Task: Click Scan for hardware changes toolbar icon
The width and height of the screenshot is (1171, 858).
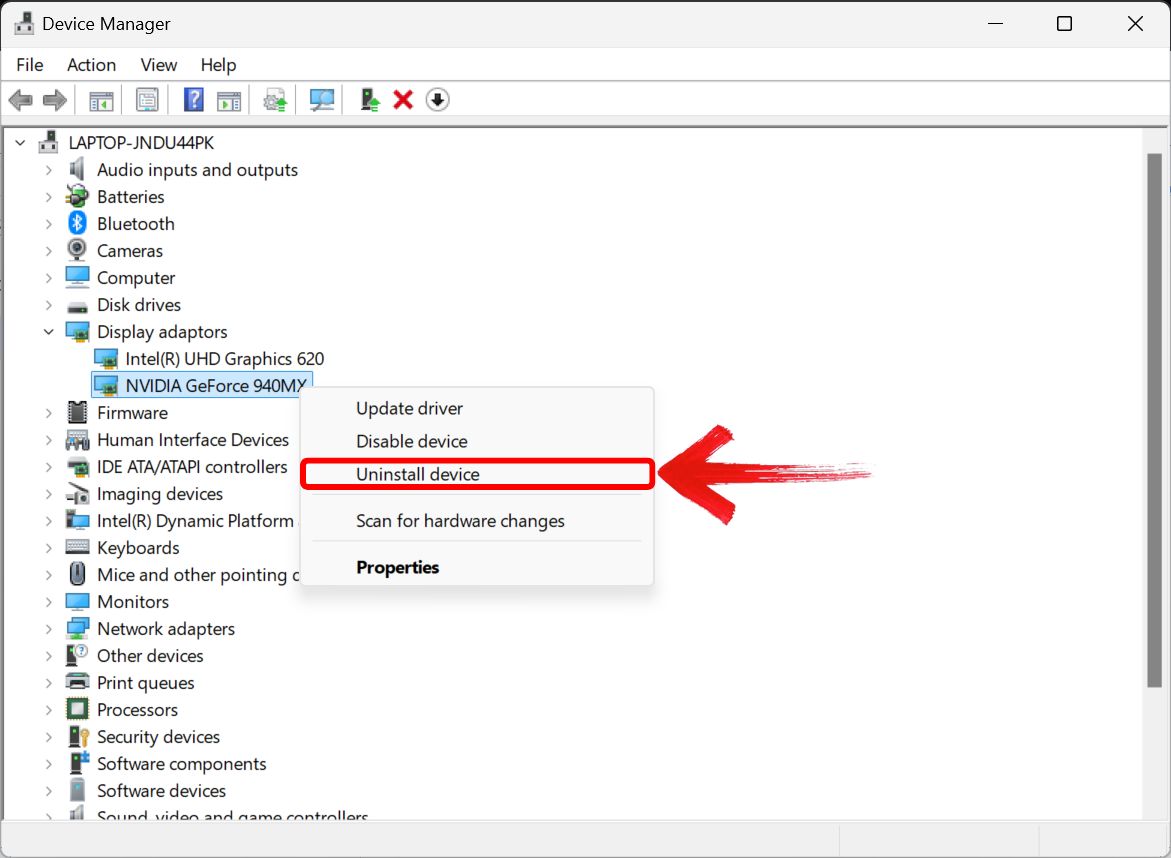Action: (322, 100)
